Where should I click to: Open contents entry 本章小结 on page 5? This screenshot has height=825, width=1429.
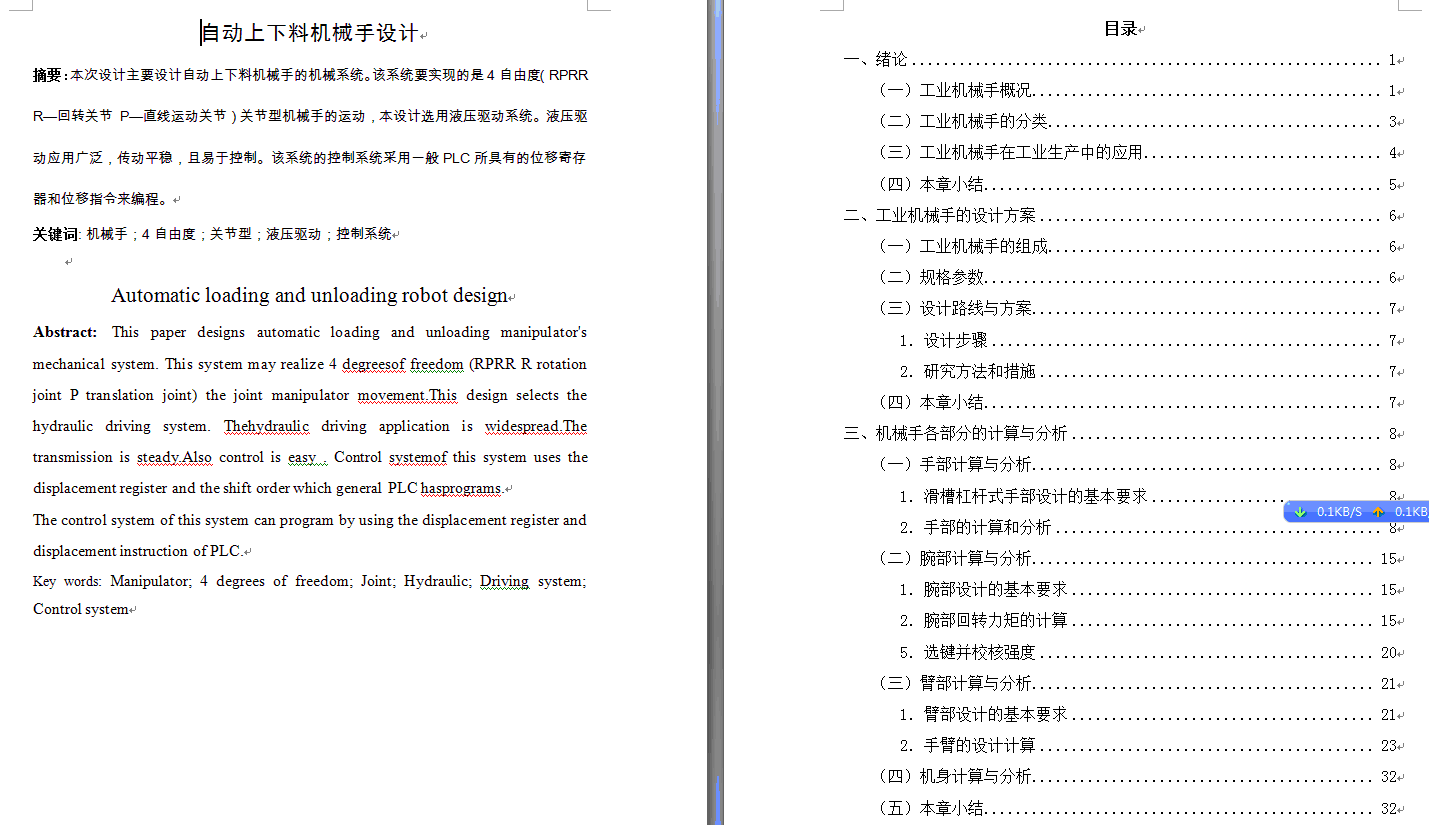(1137, 184)
